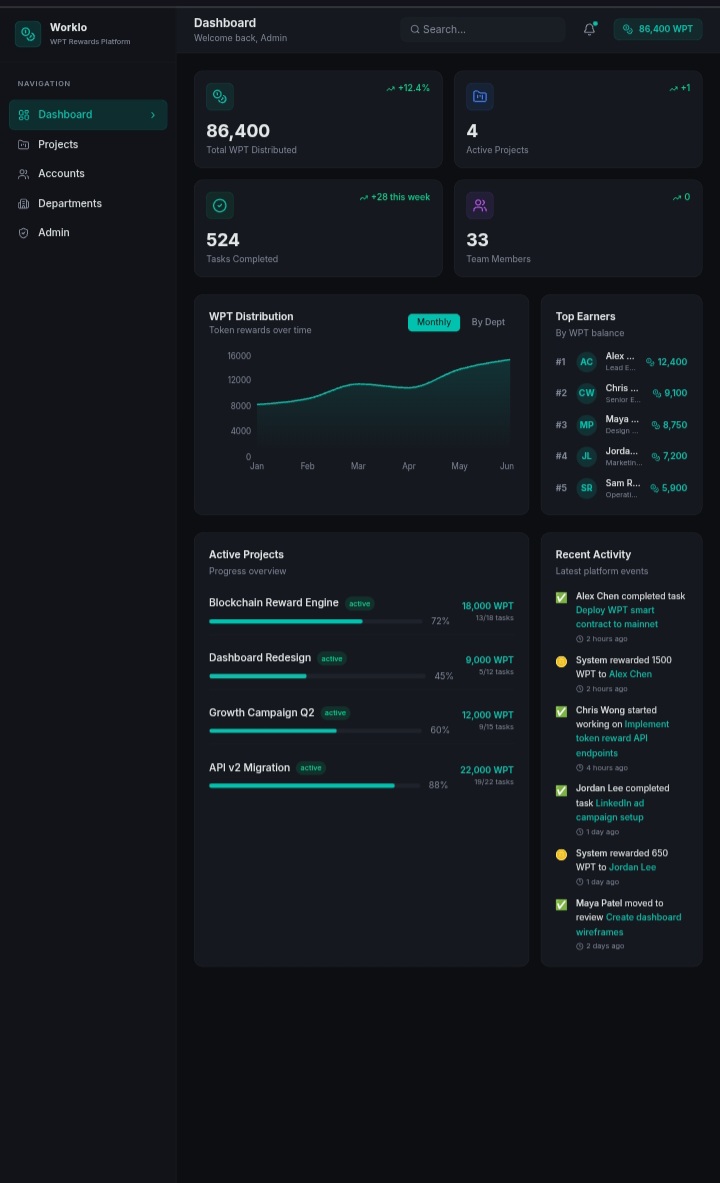Open Projects in the sidebar
Screen dimensions: 720x1183
pyautogui.click(x=88, y=144)
